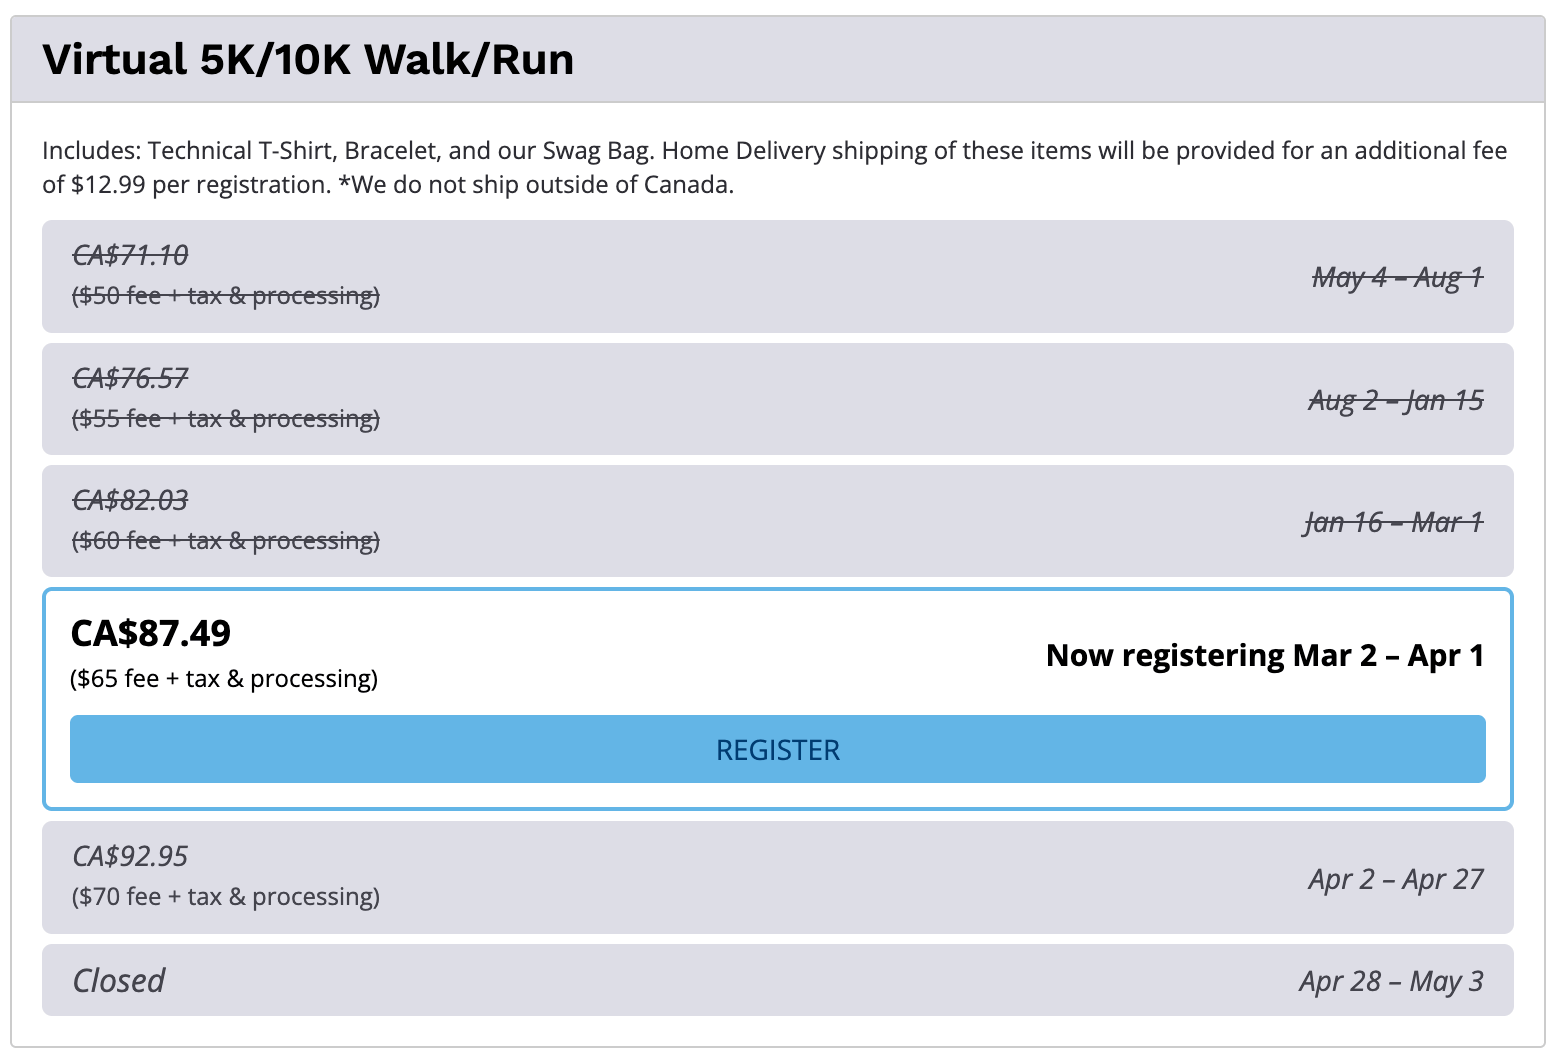Select the expired May 4 – Aug 1 dates
Viewport: 1556px width, 1058px height.
[x=1397, y=277]
